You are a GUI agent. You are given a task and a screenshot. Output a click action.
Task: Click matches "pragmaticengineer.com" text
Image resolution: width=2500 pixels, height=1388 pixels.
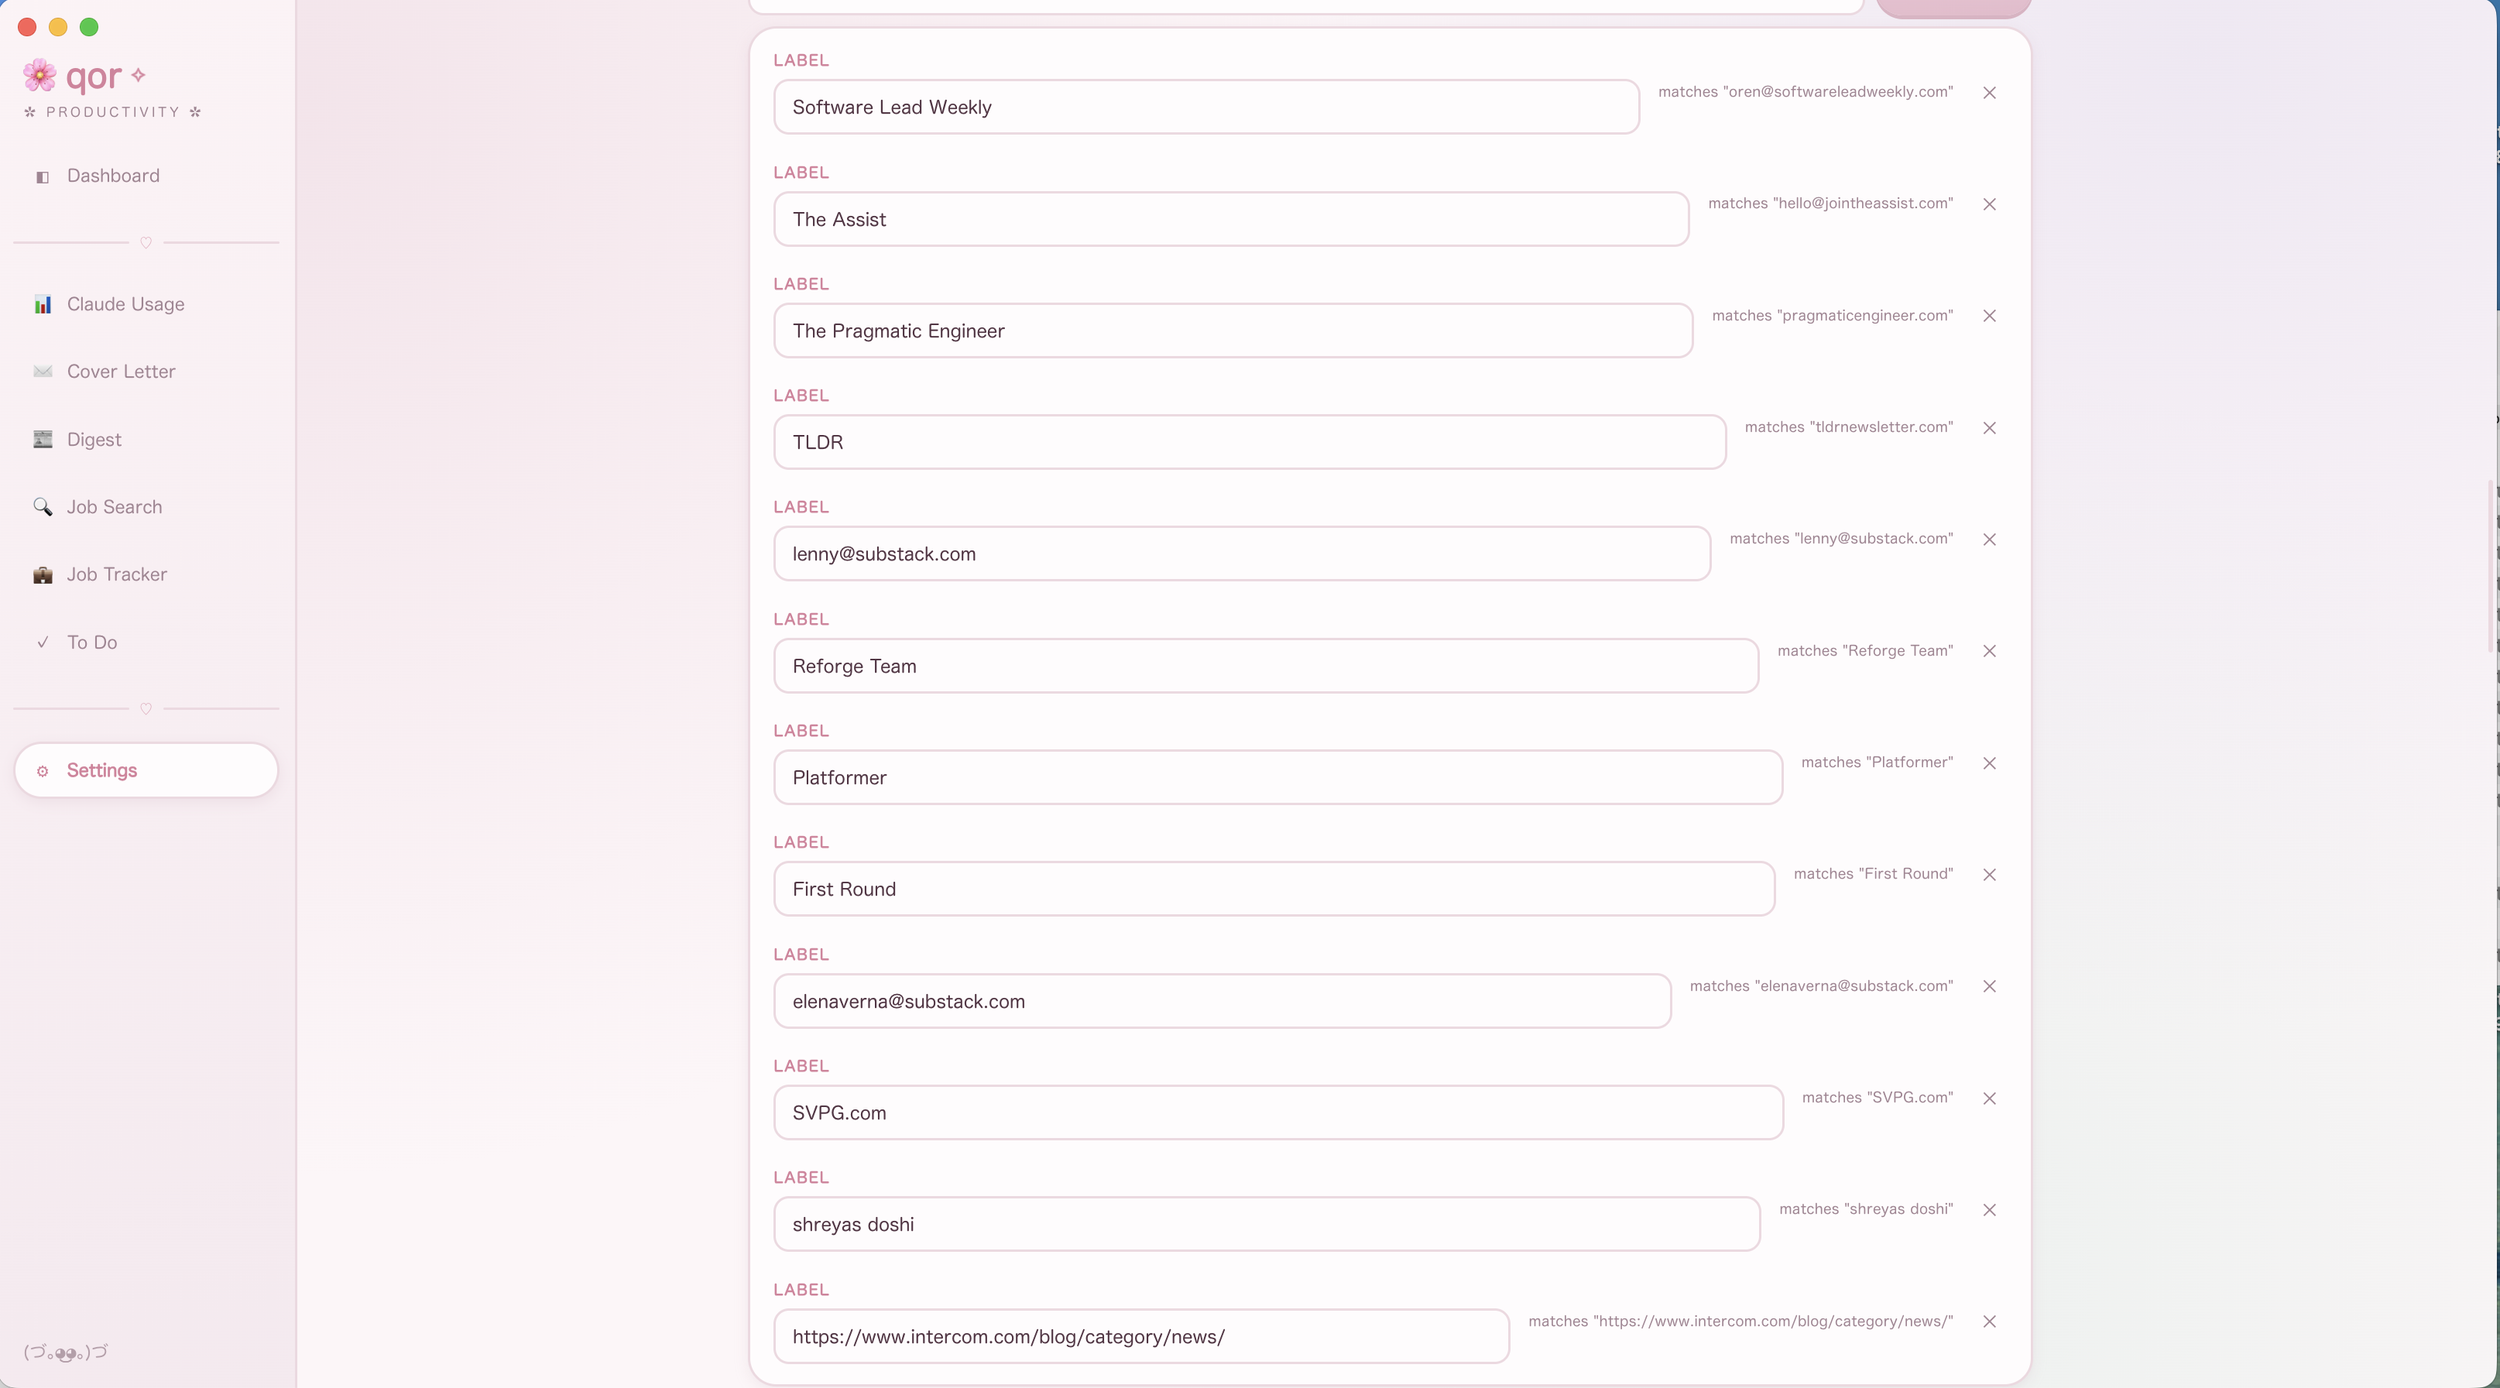tap(1832, 316)
